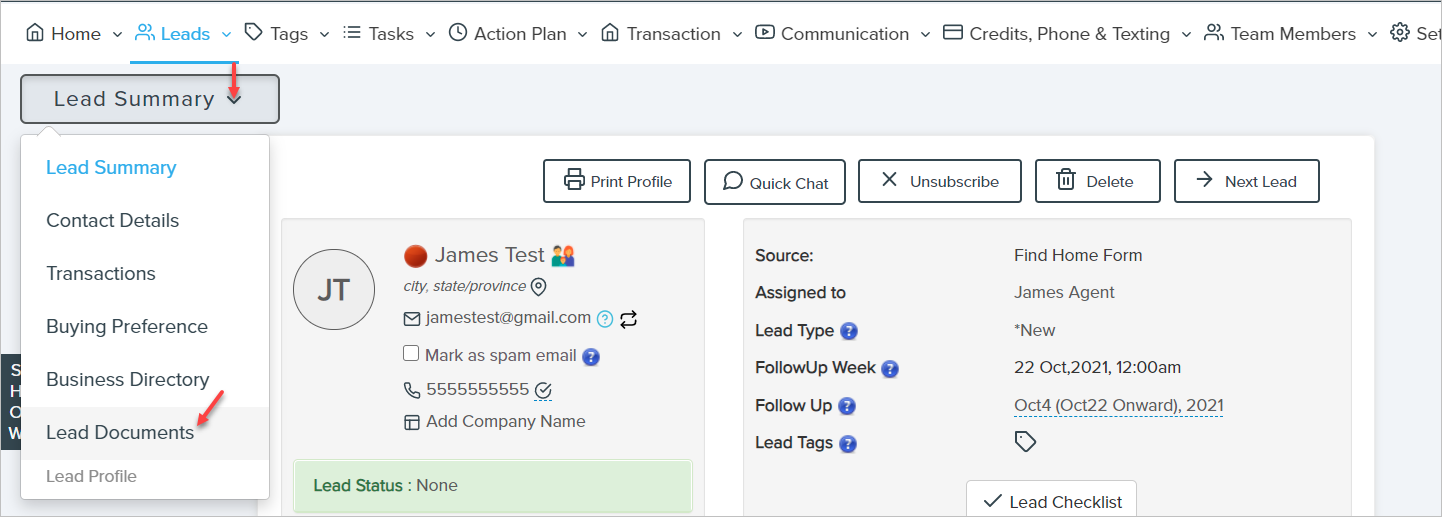This screenshot has width=1442, height=517.
Task: Click the red status dot before James Test
Action: 415,256
